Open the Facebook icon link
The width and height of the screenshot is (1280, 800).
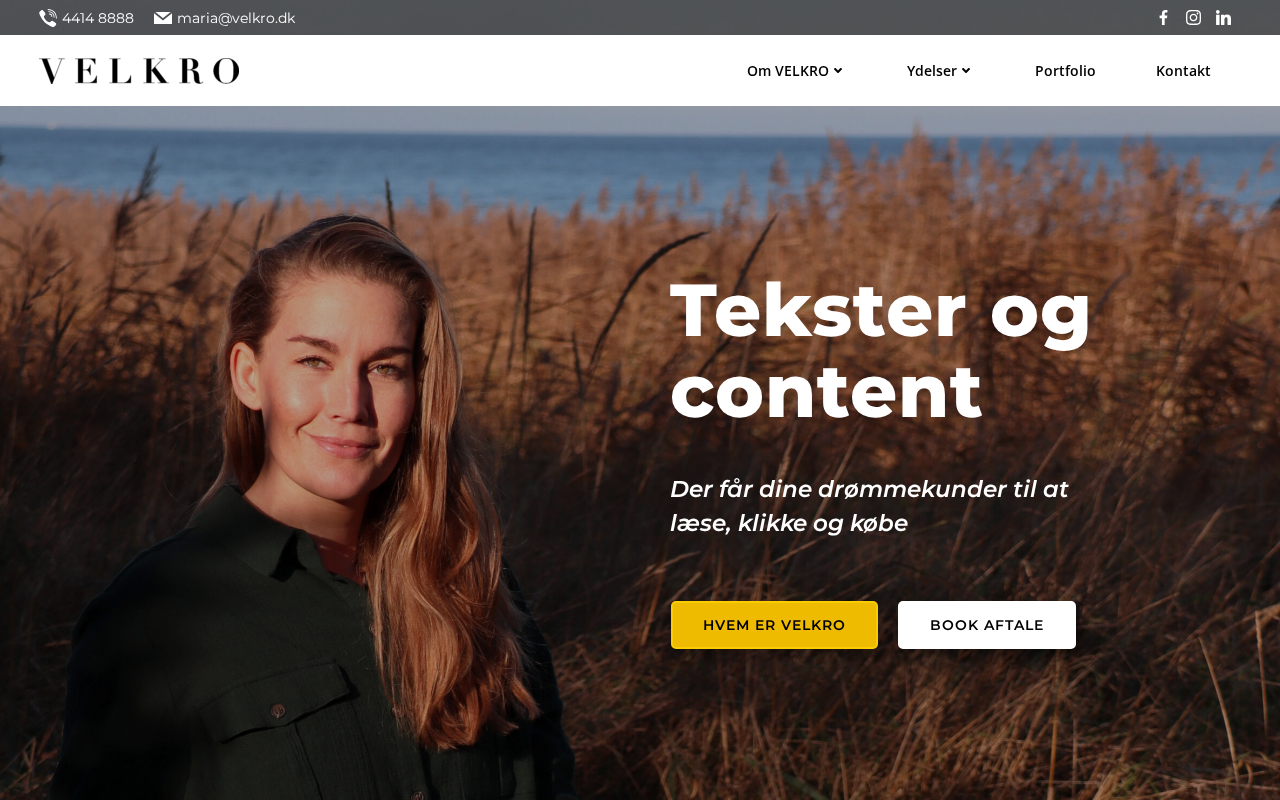coord(1163,18)
